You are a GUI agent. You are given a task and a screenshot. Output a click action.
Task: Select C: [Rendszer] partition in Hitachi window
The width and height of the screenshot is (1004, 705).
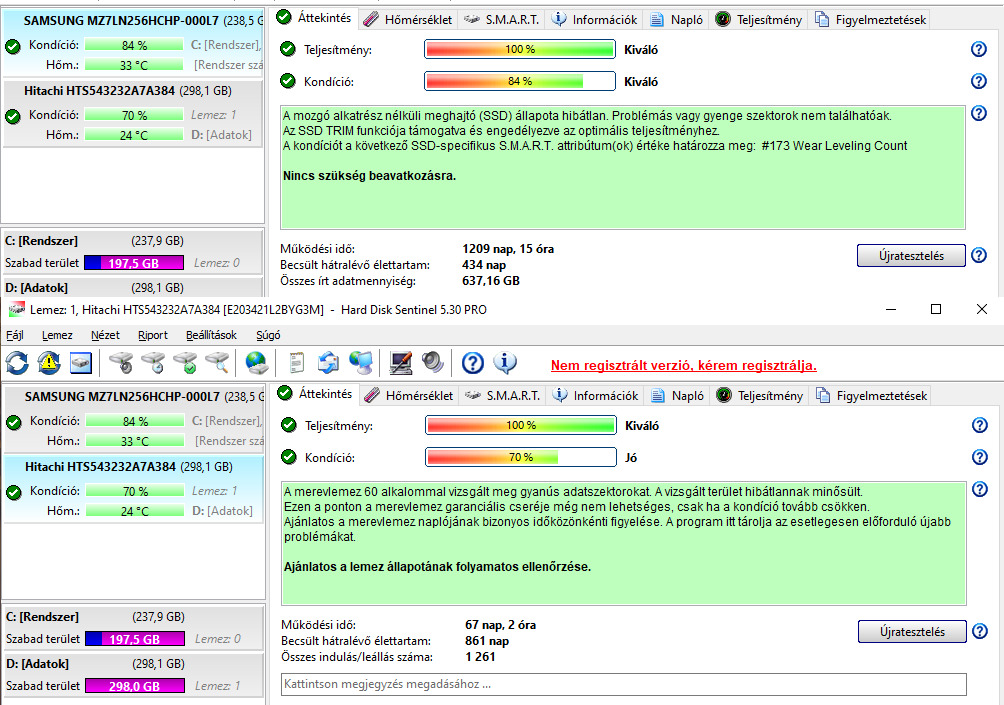point(134,628)
